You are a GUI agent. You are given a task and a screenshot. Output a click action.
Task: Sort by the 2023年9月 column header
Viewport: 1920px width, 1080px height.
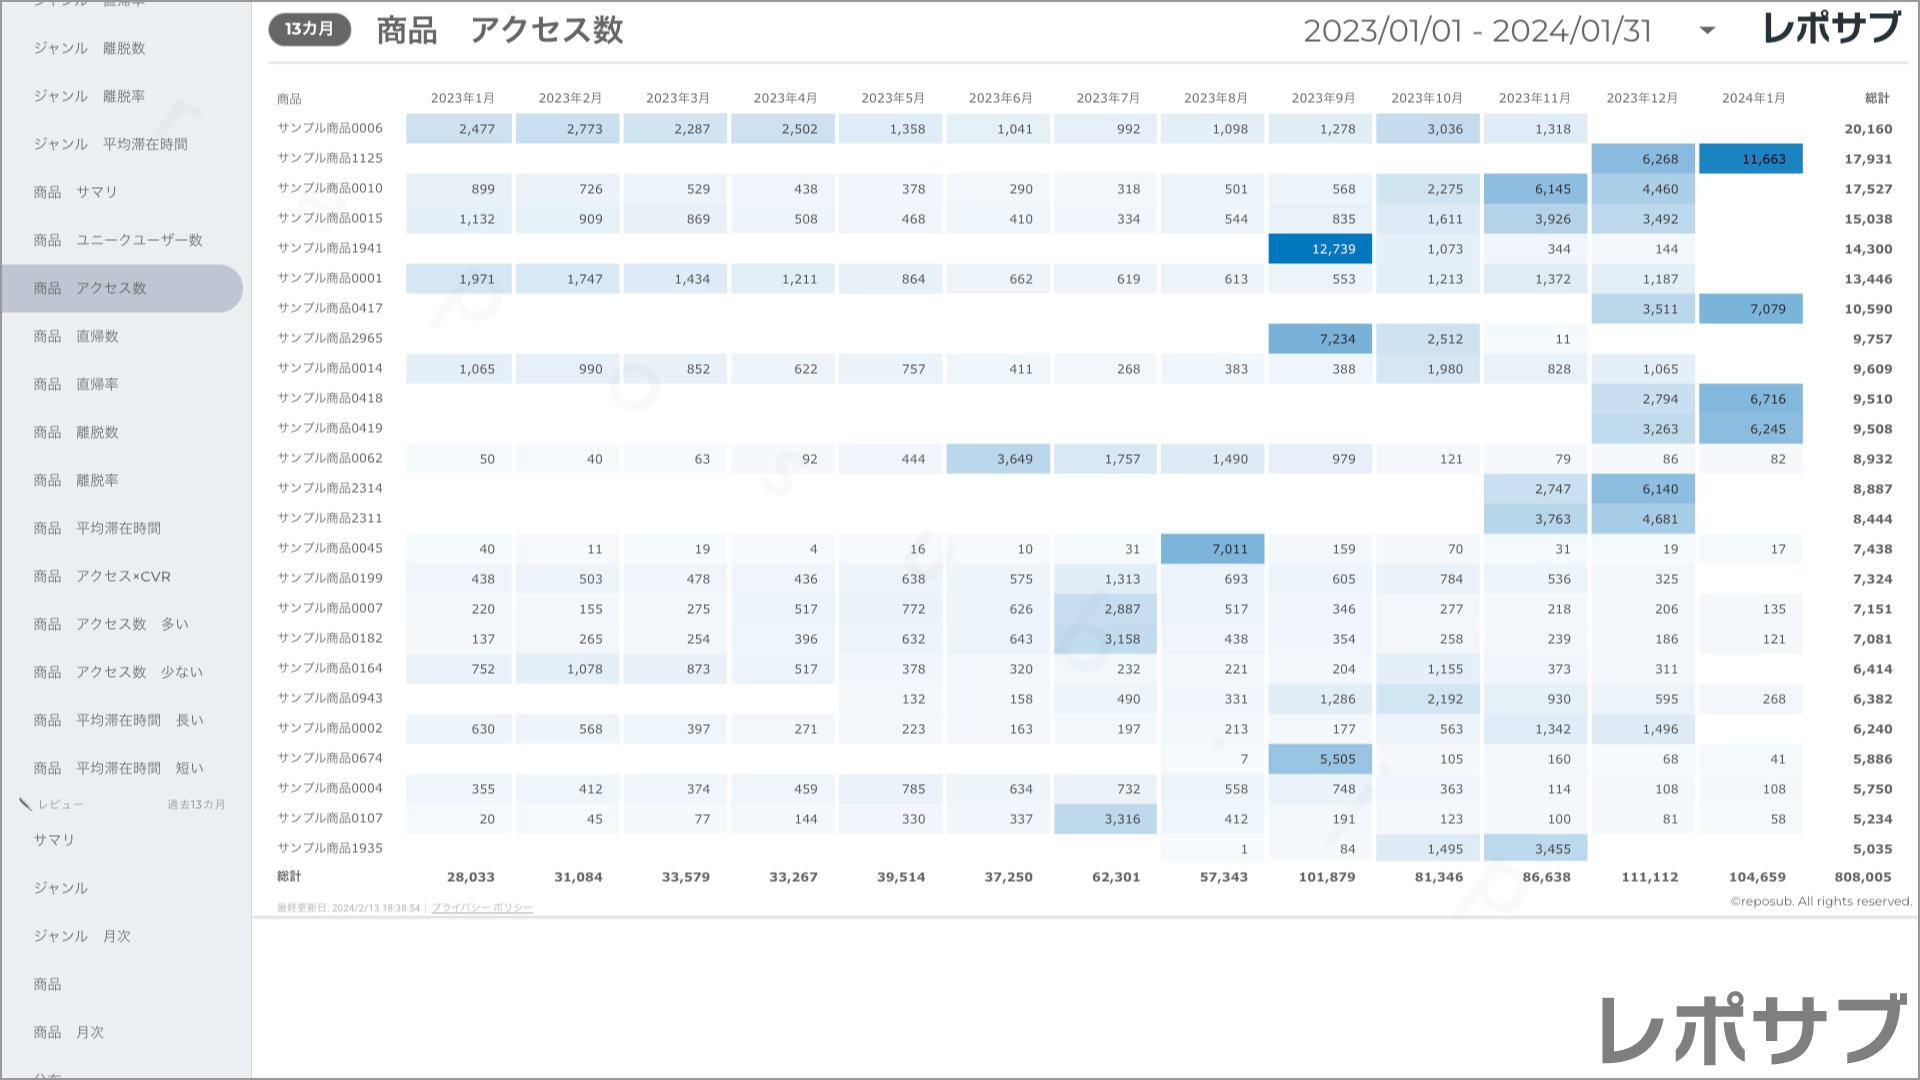point(1323,98)
